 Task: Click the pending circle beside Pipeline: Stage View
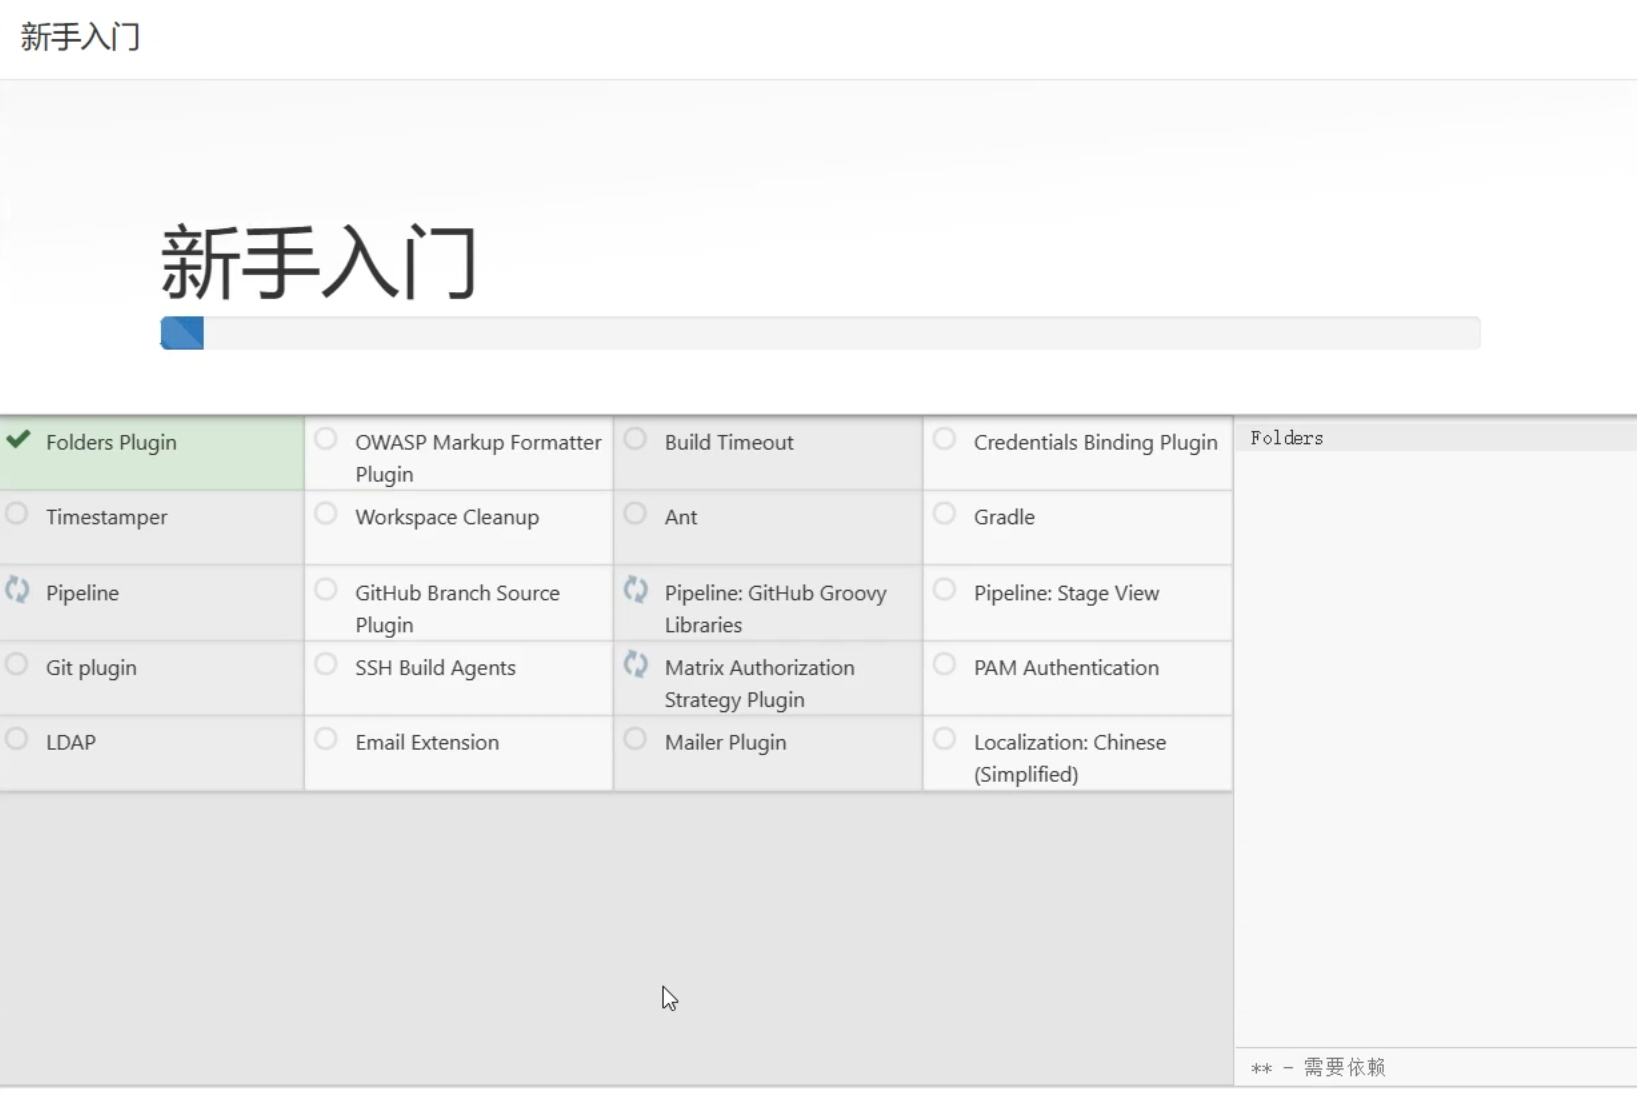tap(945, 590)
